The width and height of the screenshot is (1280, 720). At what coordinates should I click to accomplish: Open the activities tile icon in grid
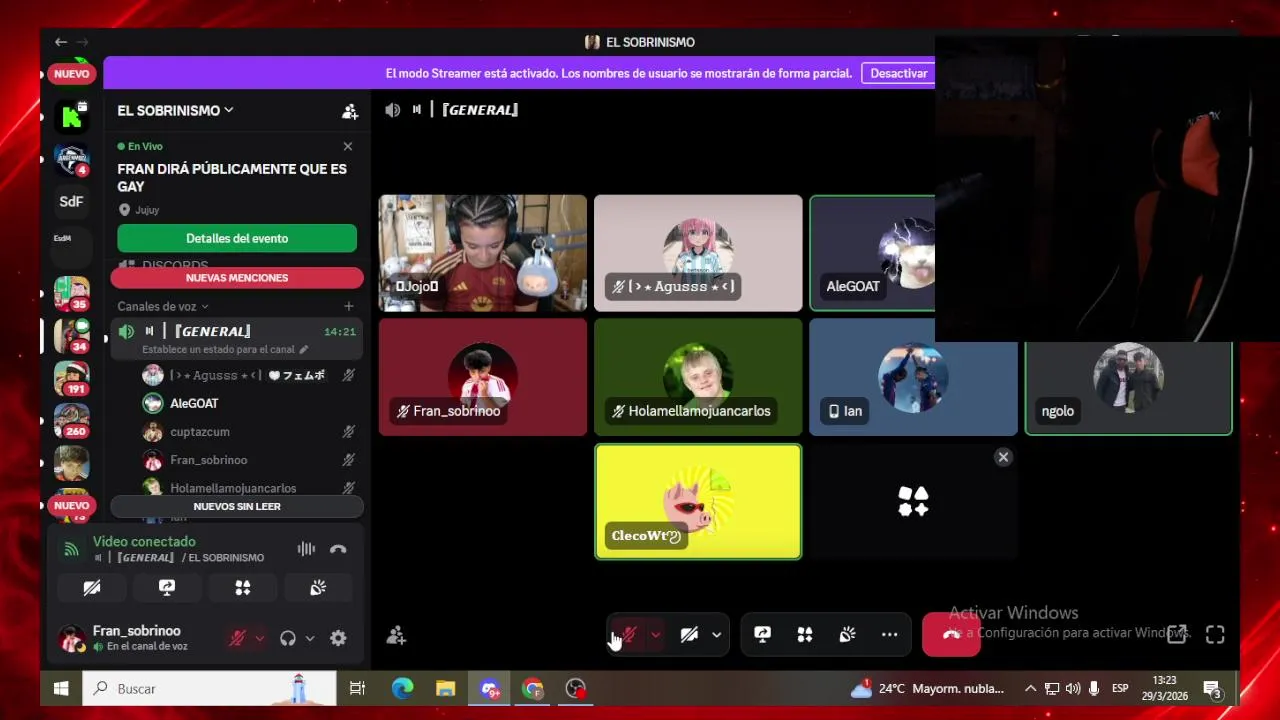(913, 502)
